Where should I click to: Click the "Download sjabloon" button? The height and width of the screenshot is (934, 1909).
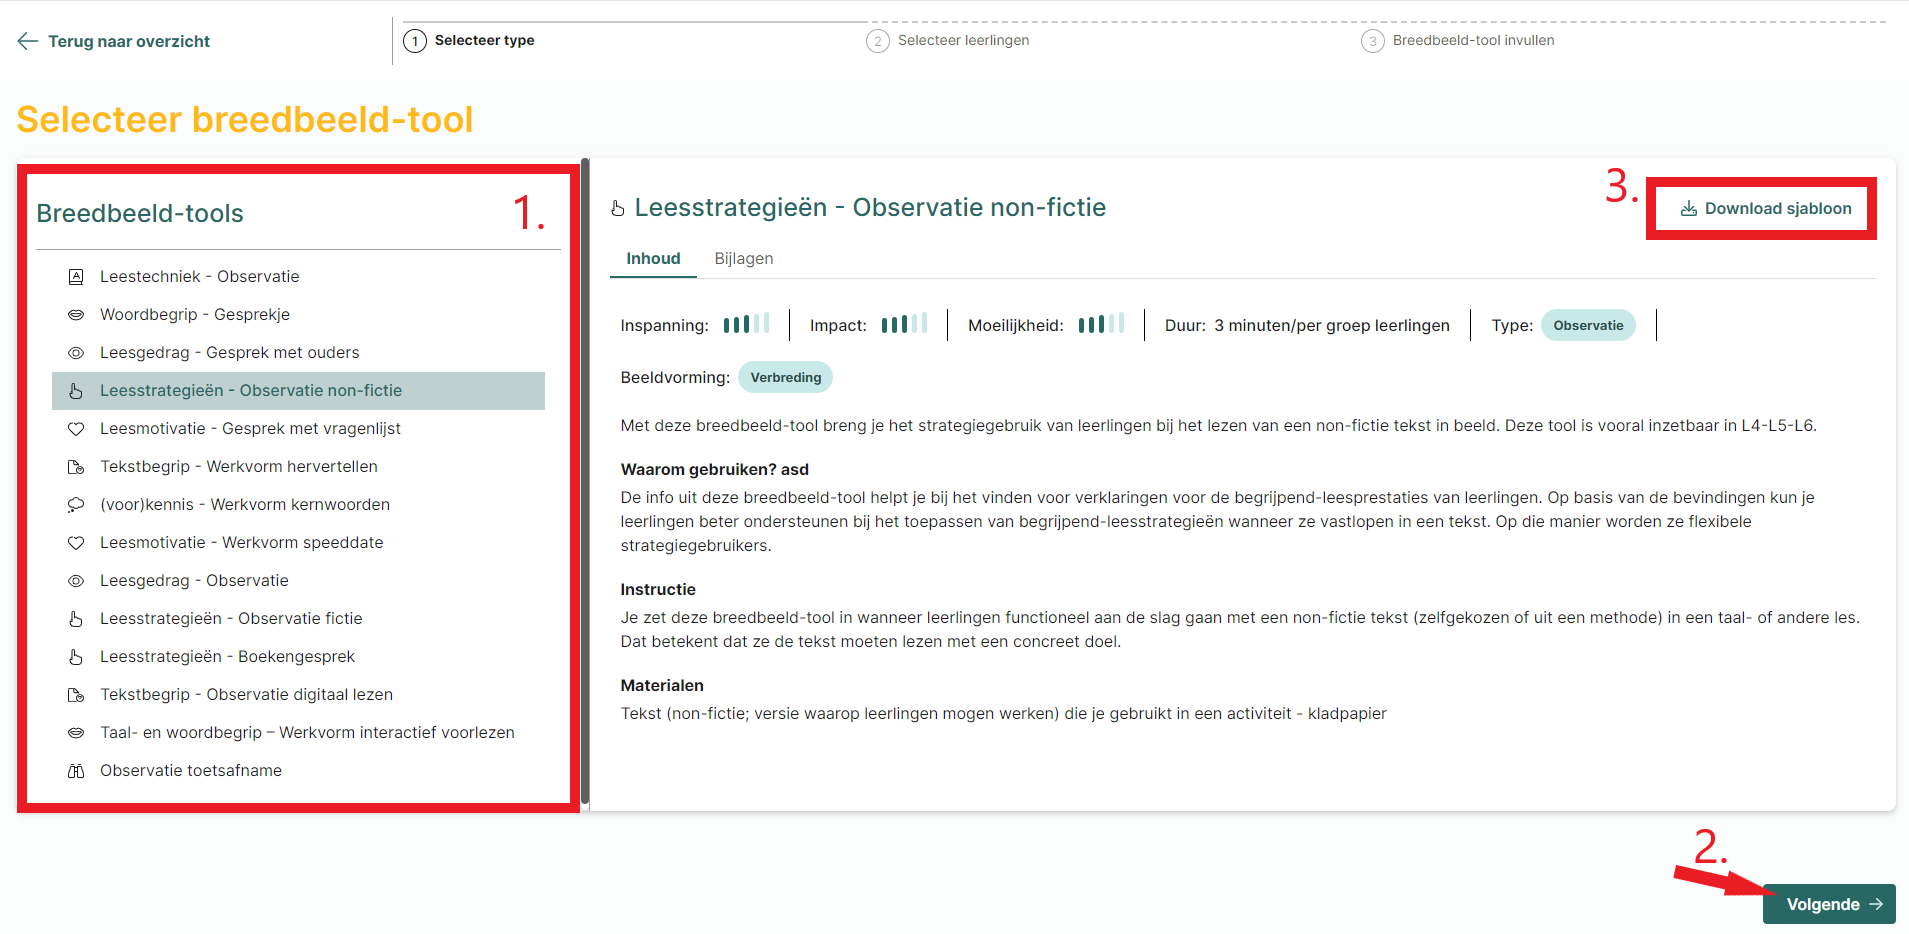tap(1761, 208)
